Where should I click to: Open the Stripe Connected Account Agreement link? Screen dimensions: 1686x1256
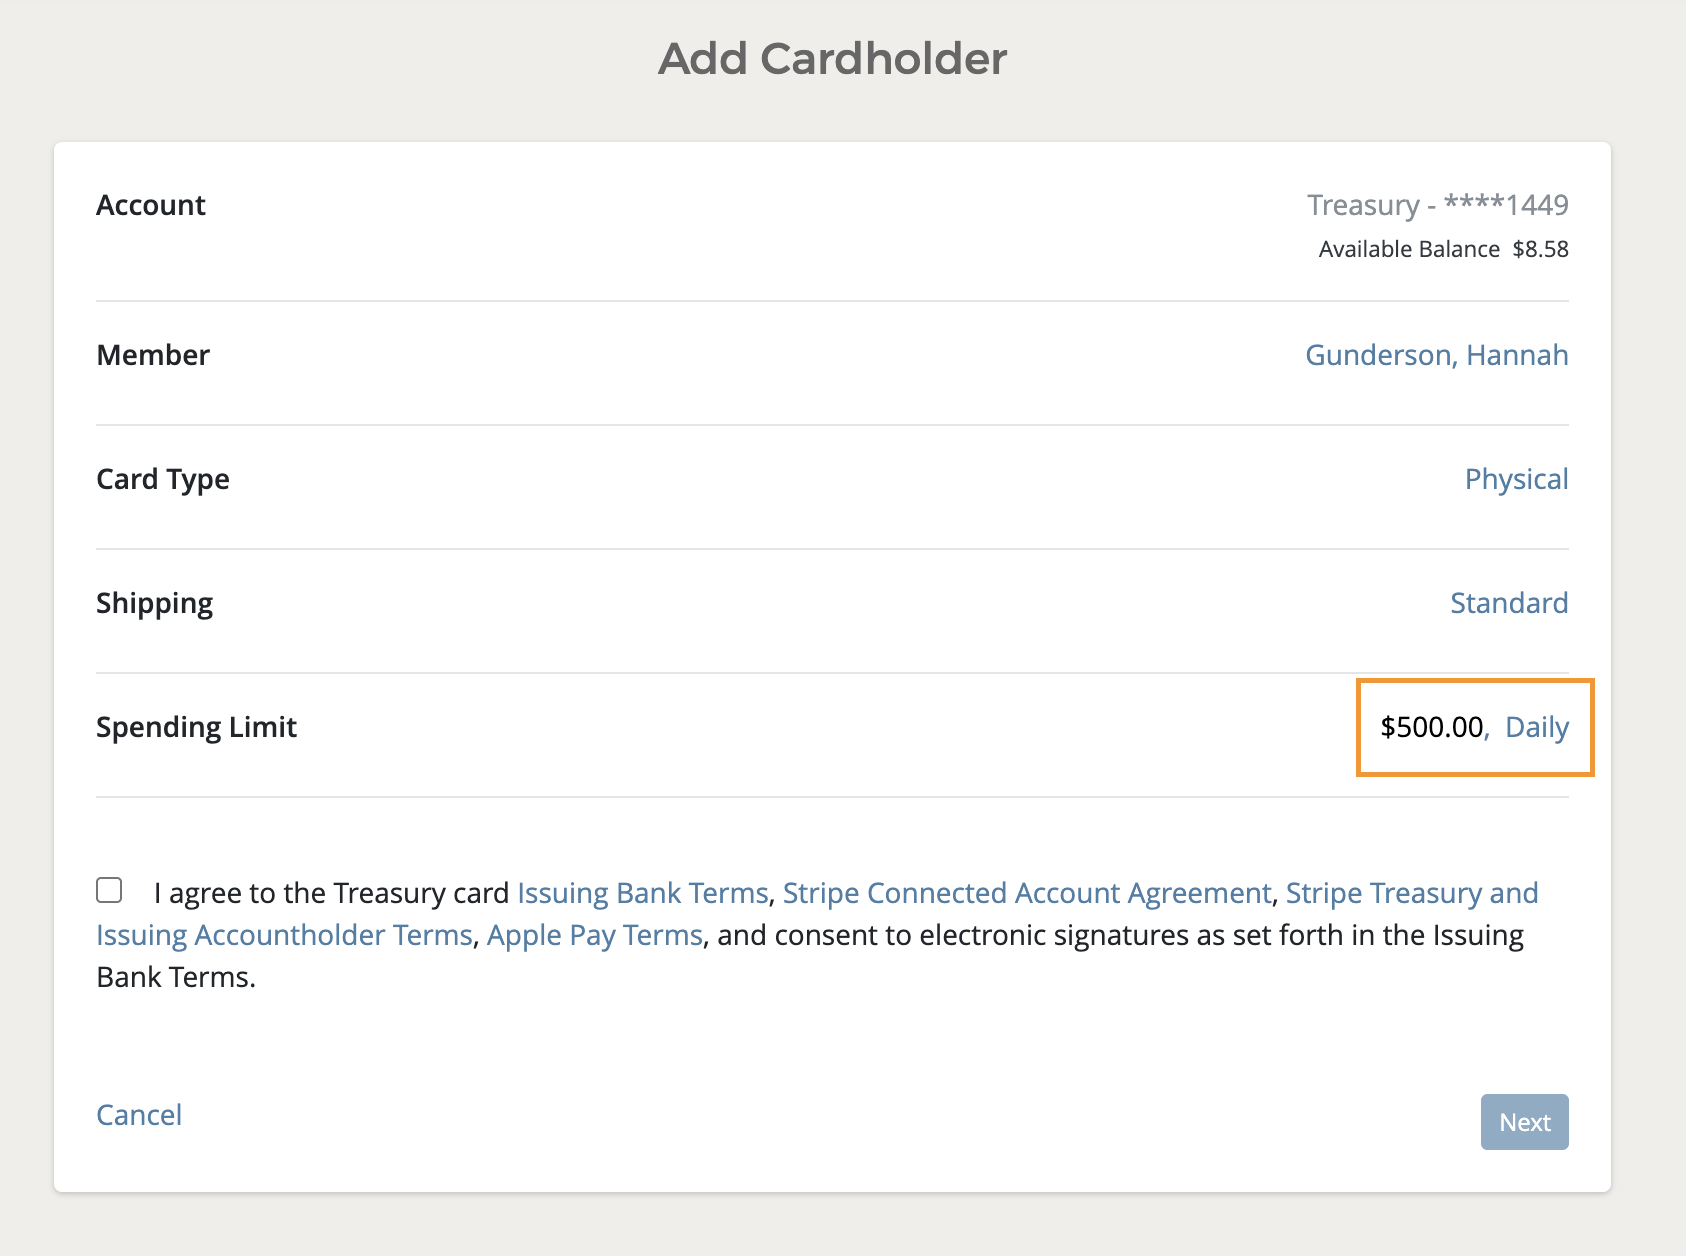[1026, 893]
